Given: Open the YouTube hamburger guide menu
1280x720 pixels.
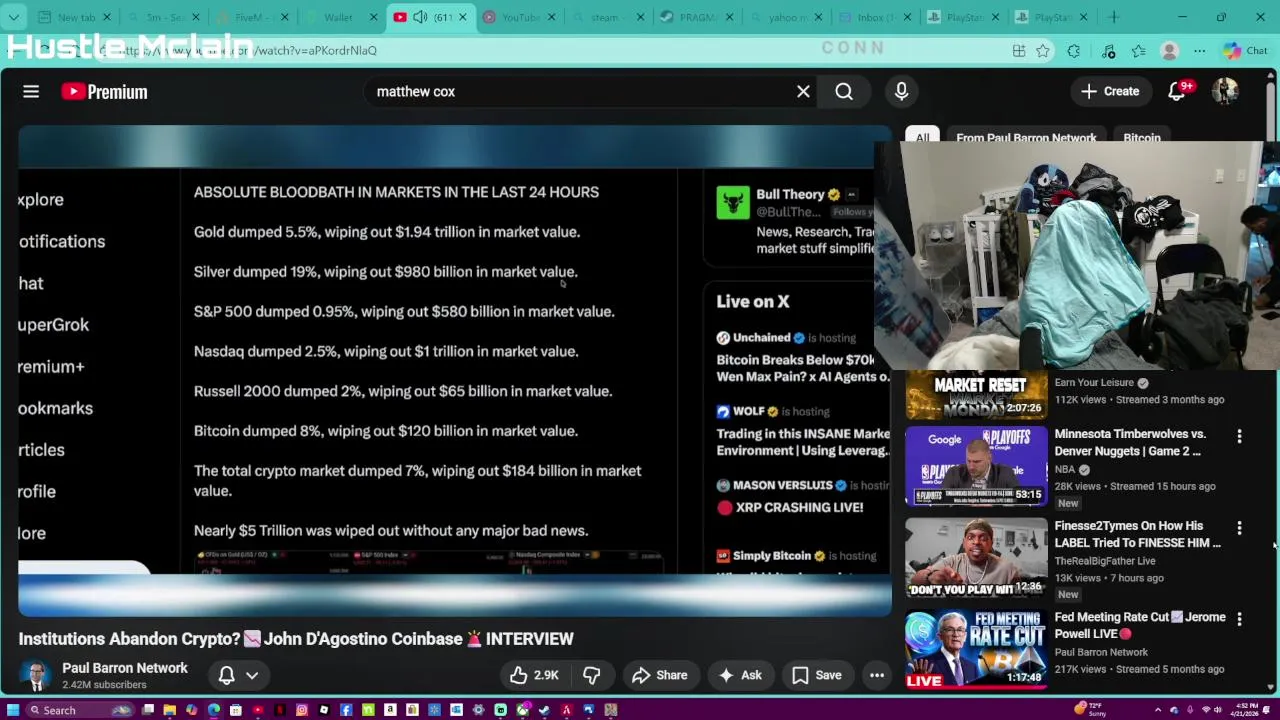Looking at the screenshot, I should tap(31, 91).
